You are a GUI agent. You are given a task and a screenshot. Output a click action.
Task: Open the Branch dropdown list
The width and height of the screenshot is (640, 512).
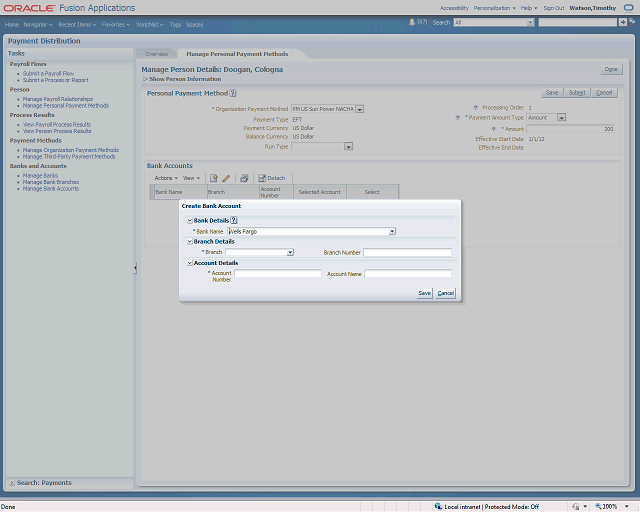tap(290, 253)
